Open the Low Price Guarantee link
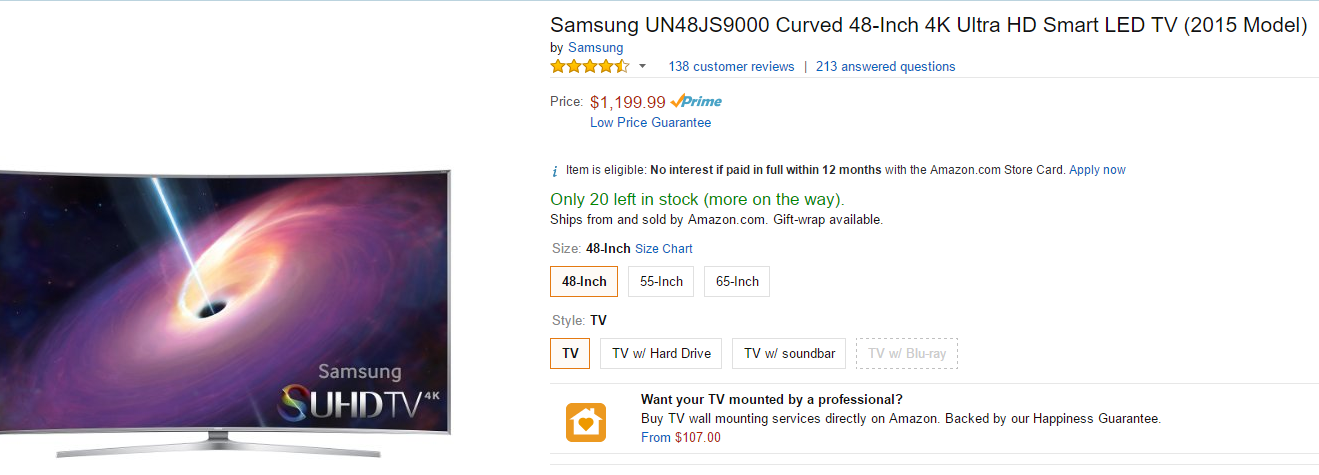This screenshot has width=1319, height=475. click(650, 123)
